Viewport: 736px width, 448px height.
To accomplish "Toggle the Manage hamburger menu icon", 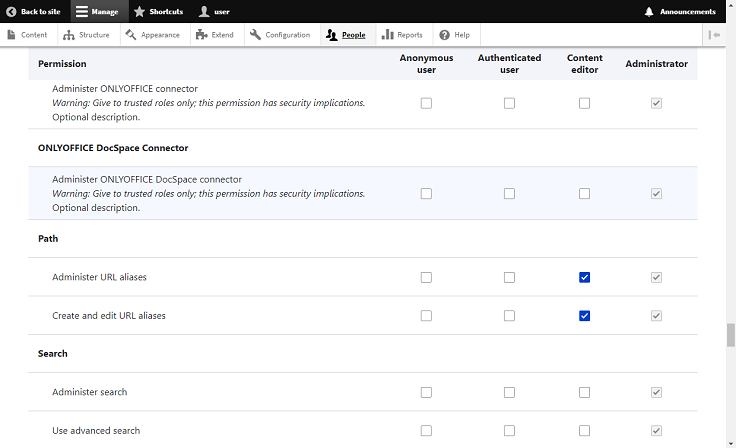I will (82, 12).
